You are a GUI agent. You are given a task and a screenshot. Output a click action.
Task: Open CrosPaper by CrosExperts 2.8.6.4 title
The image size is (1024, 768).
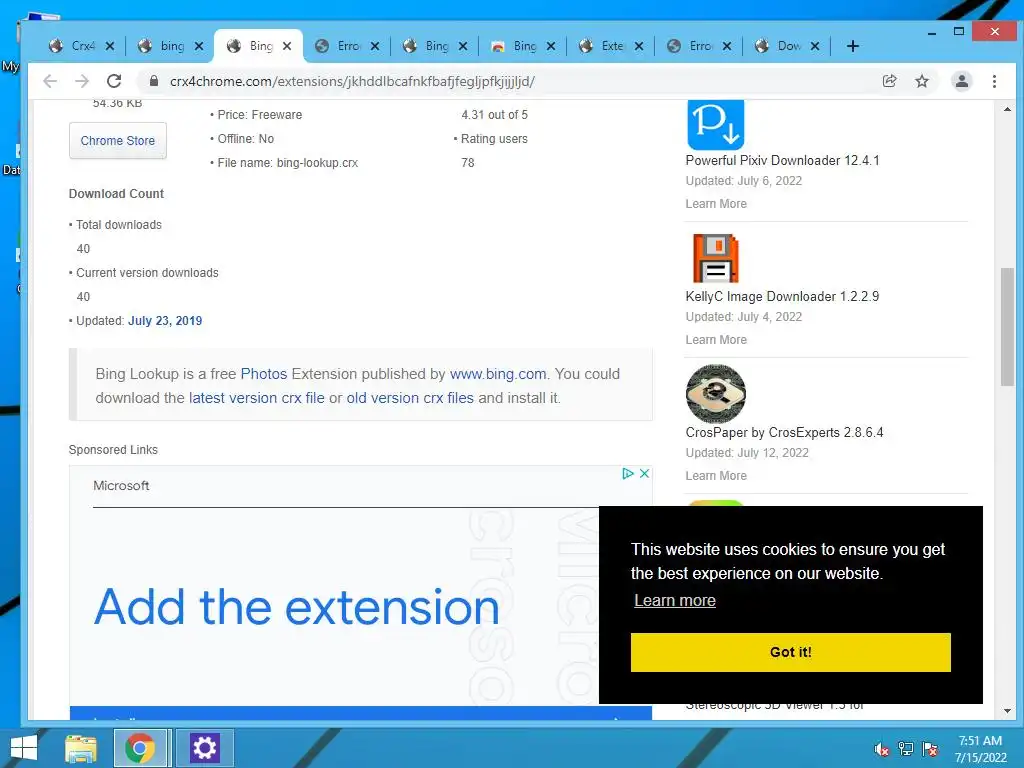pyautogui.click(x=784, y=432)
